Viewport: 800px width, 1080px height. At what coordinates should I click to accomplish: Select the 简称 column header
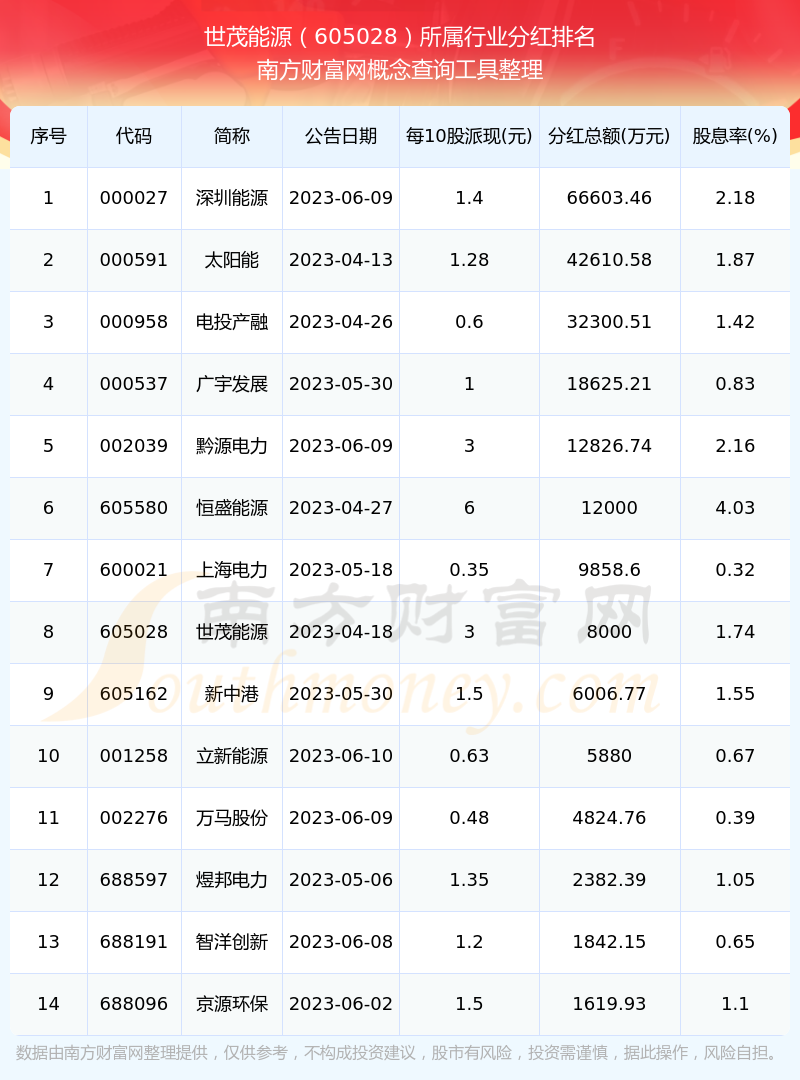click(x=232, y=136)
